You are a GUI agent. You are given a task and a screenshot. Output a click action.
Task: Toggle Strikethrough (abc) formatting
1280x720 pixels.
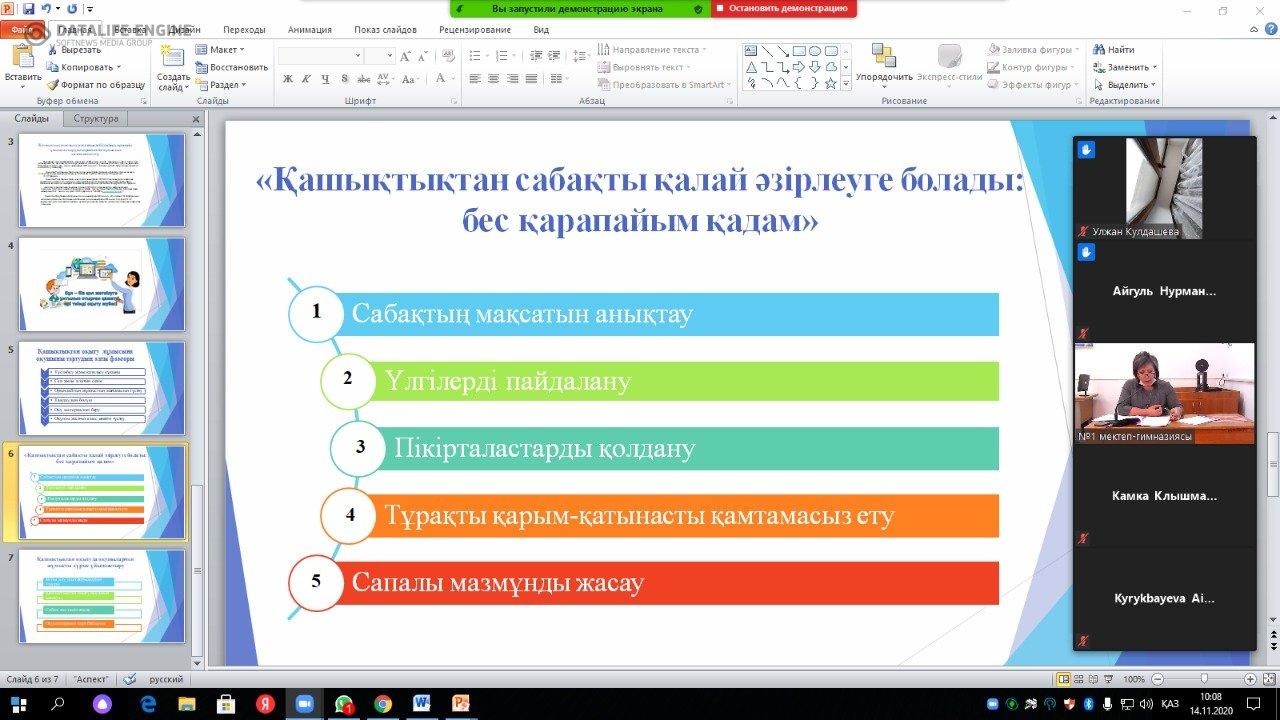[365, 79]
